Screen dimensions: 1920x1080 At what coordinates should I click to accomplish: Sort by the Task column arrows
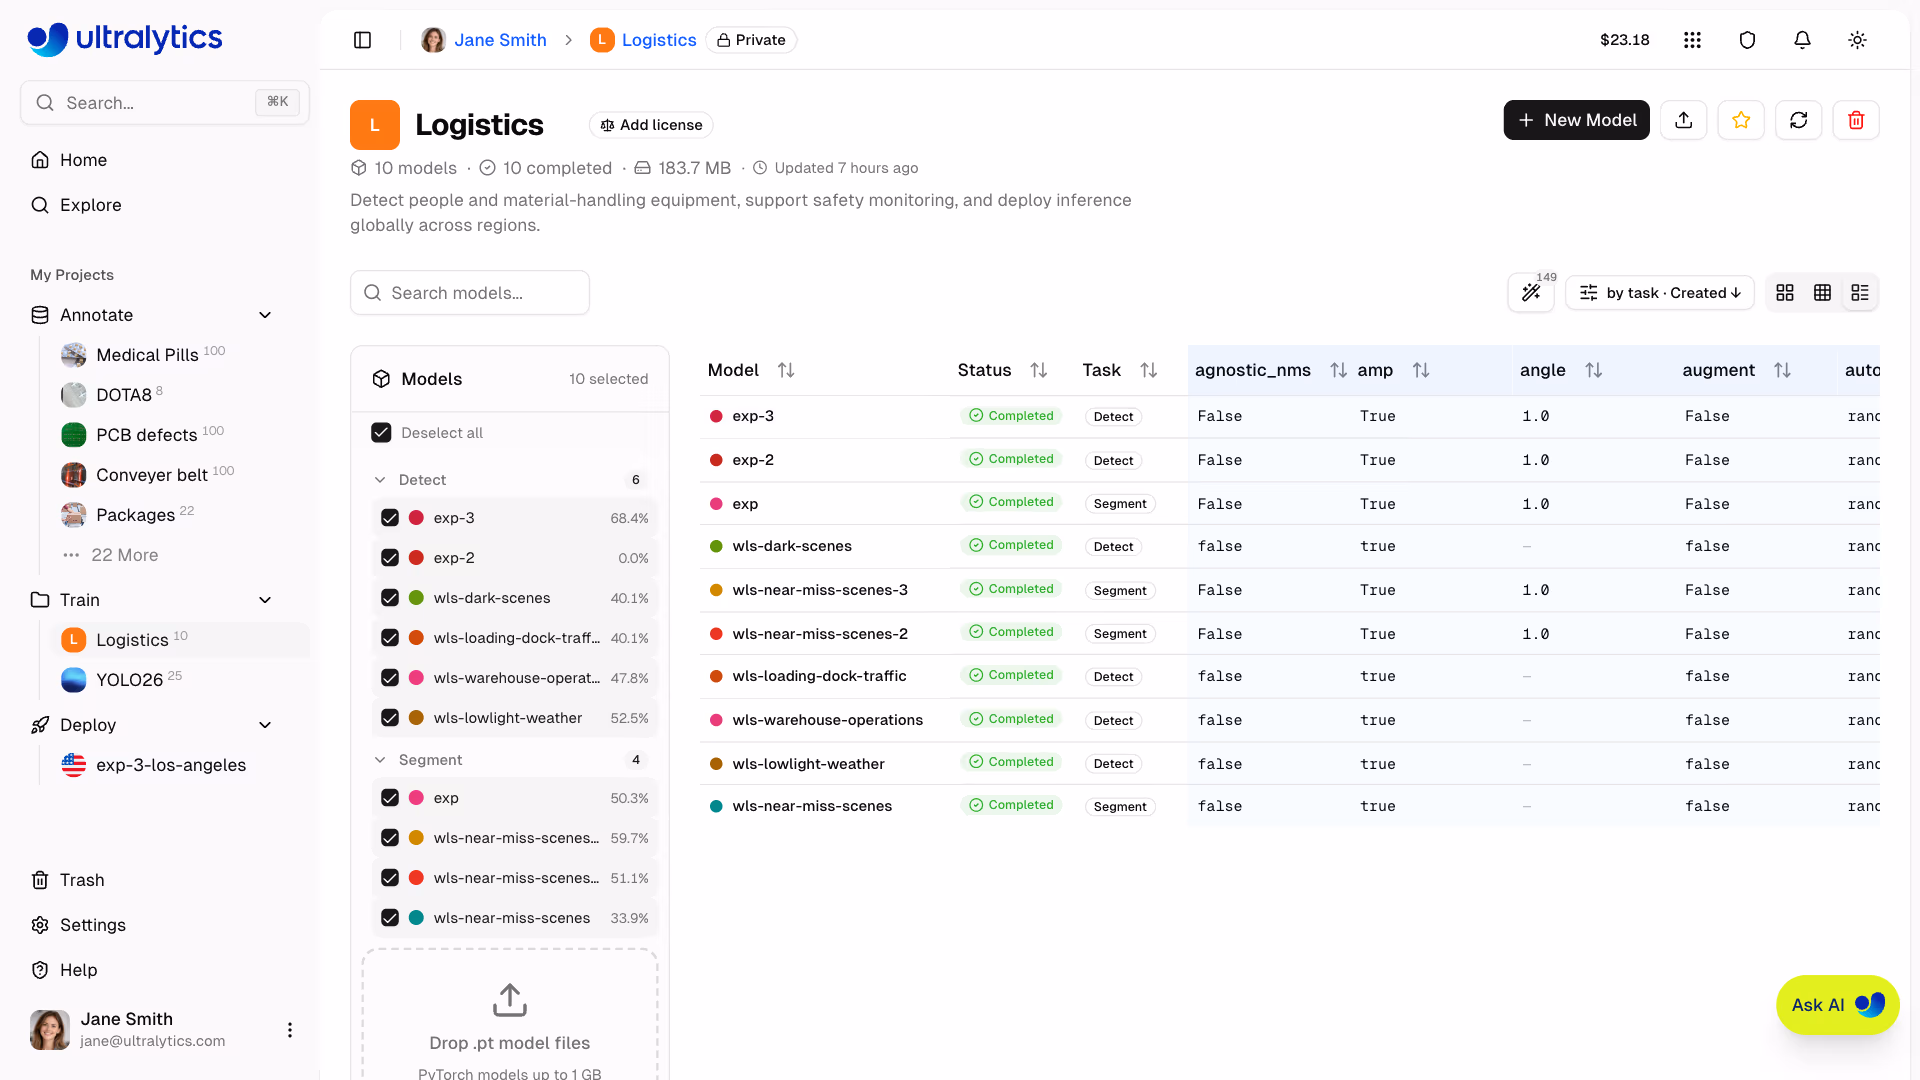[x=1149, y=370]
